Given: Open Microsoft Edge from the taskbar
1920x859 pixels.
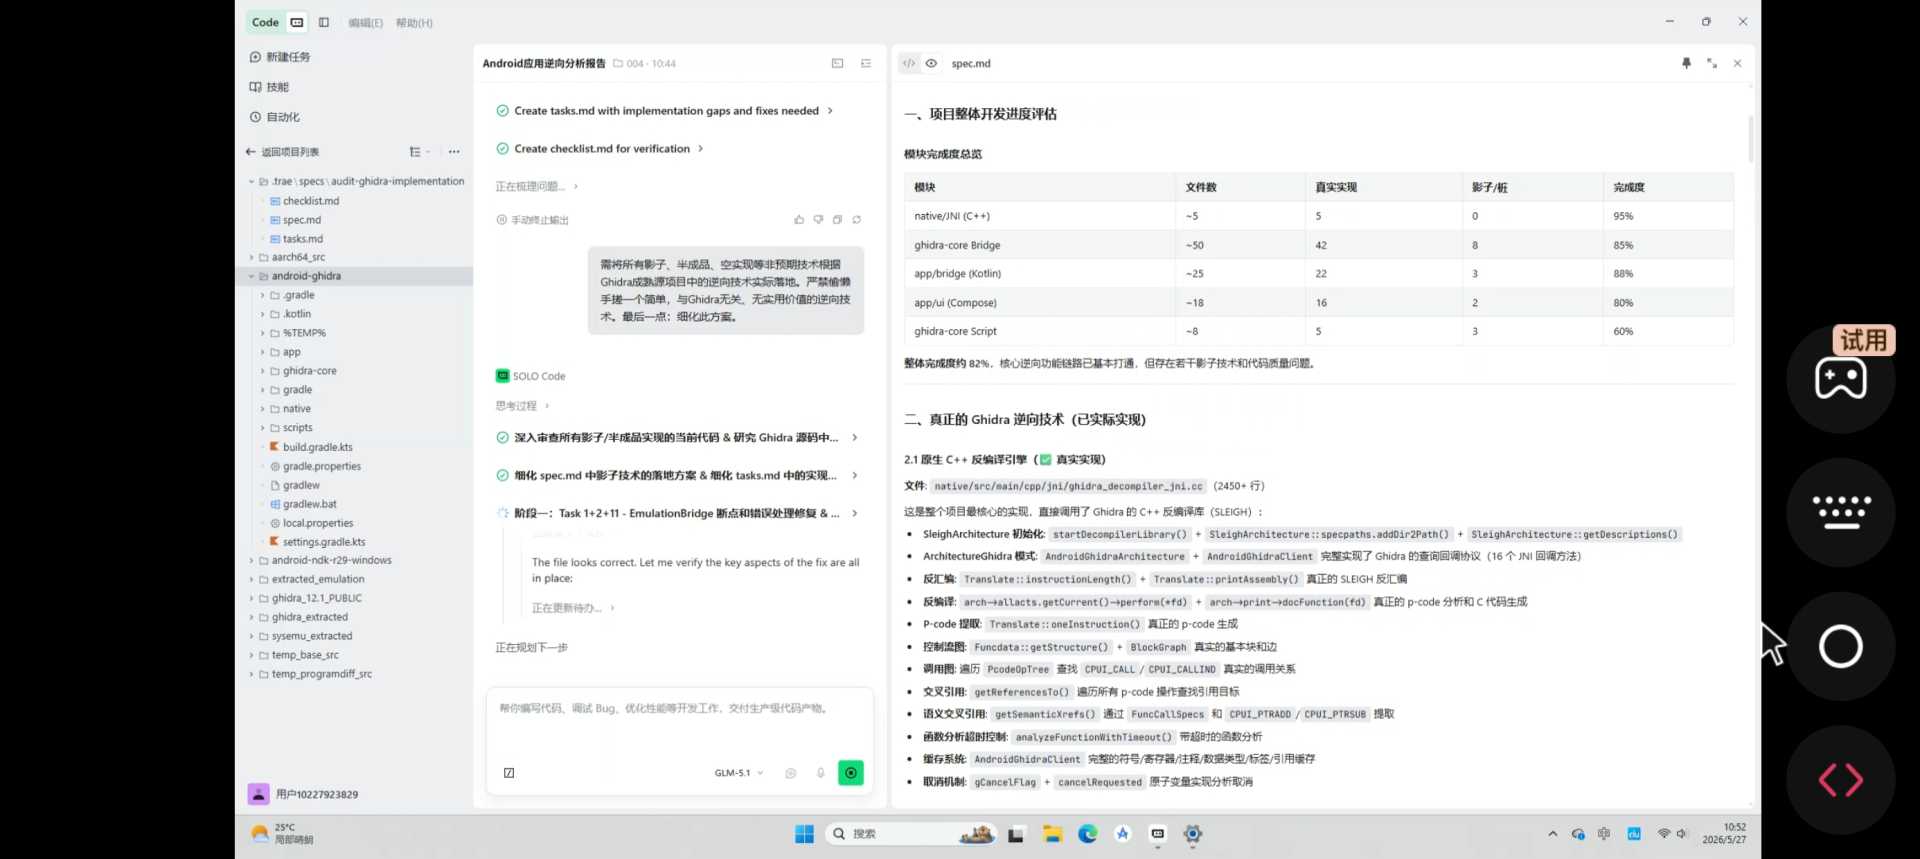Looking at the screenshot, I should click(x=1087, y=834).
